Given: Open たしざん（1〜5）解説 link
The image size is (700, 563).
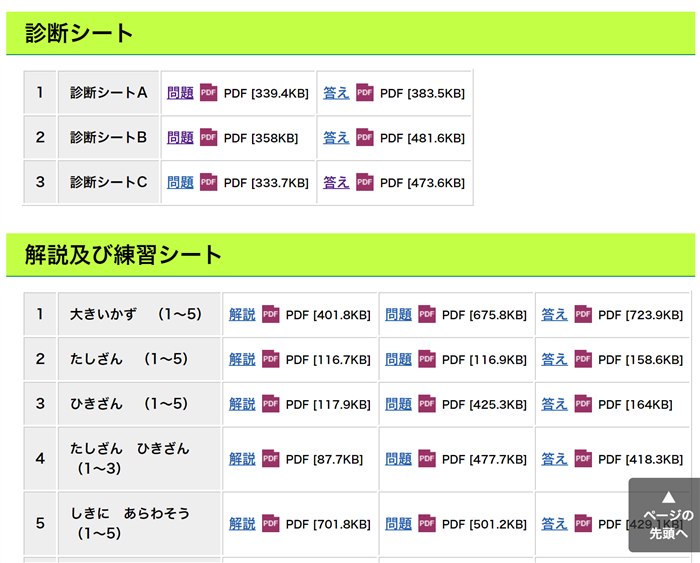Looking at the screenshot, I should coord(242,359).
